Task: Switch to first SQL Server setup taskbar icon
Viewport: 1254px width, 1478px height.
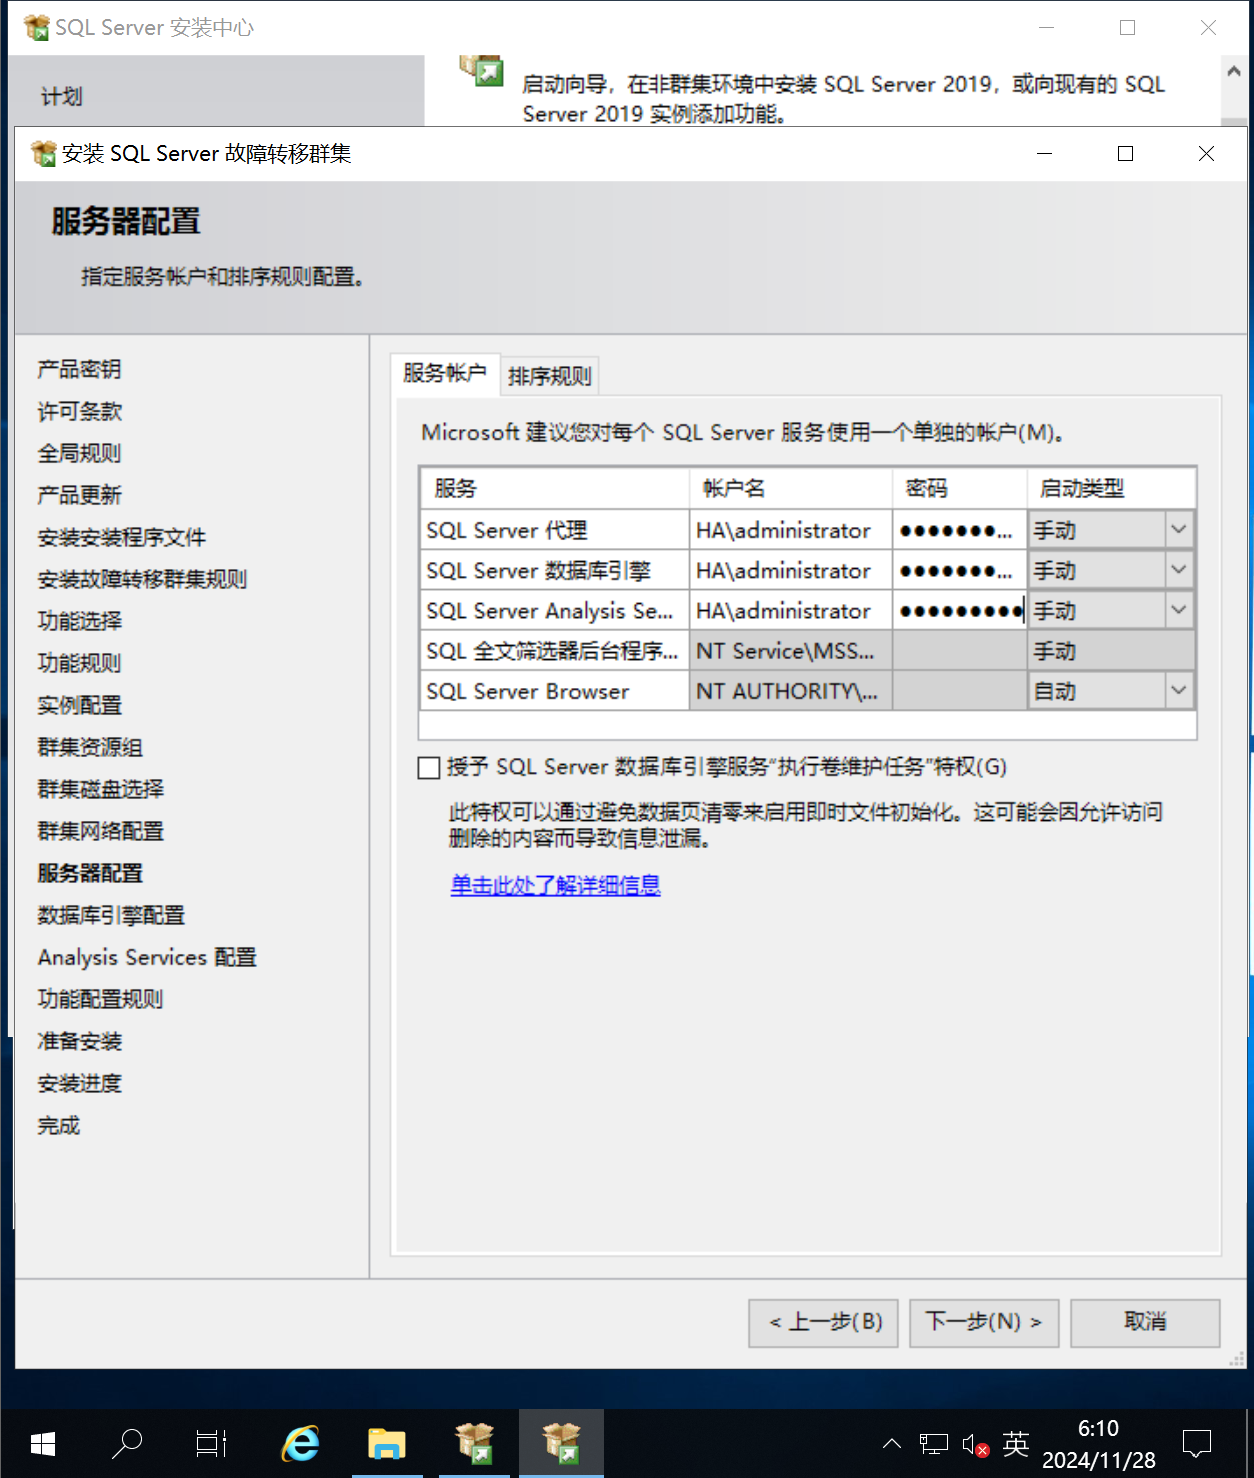Action: point(475,1443)
